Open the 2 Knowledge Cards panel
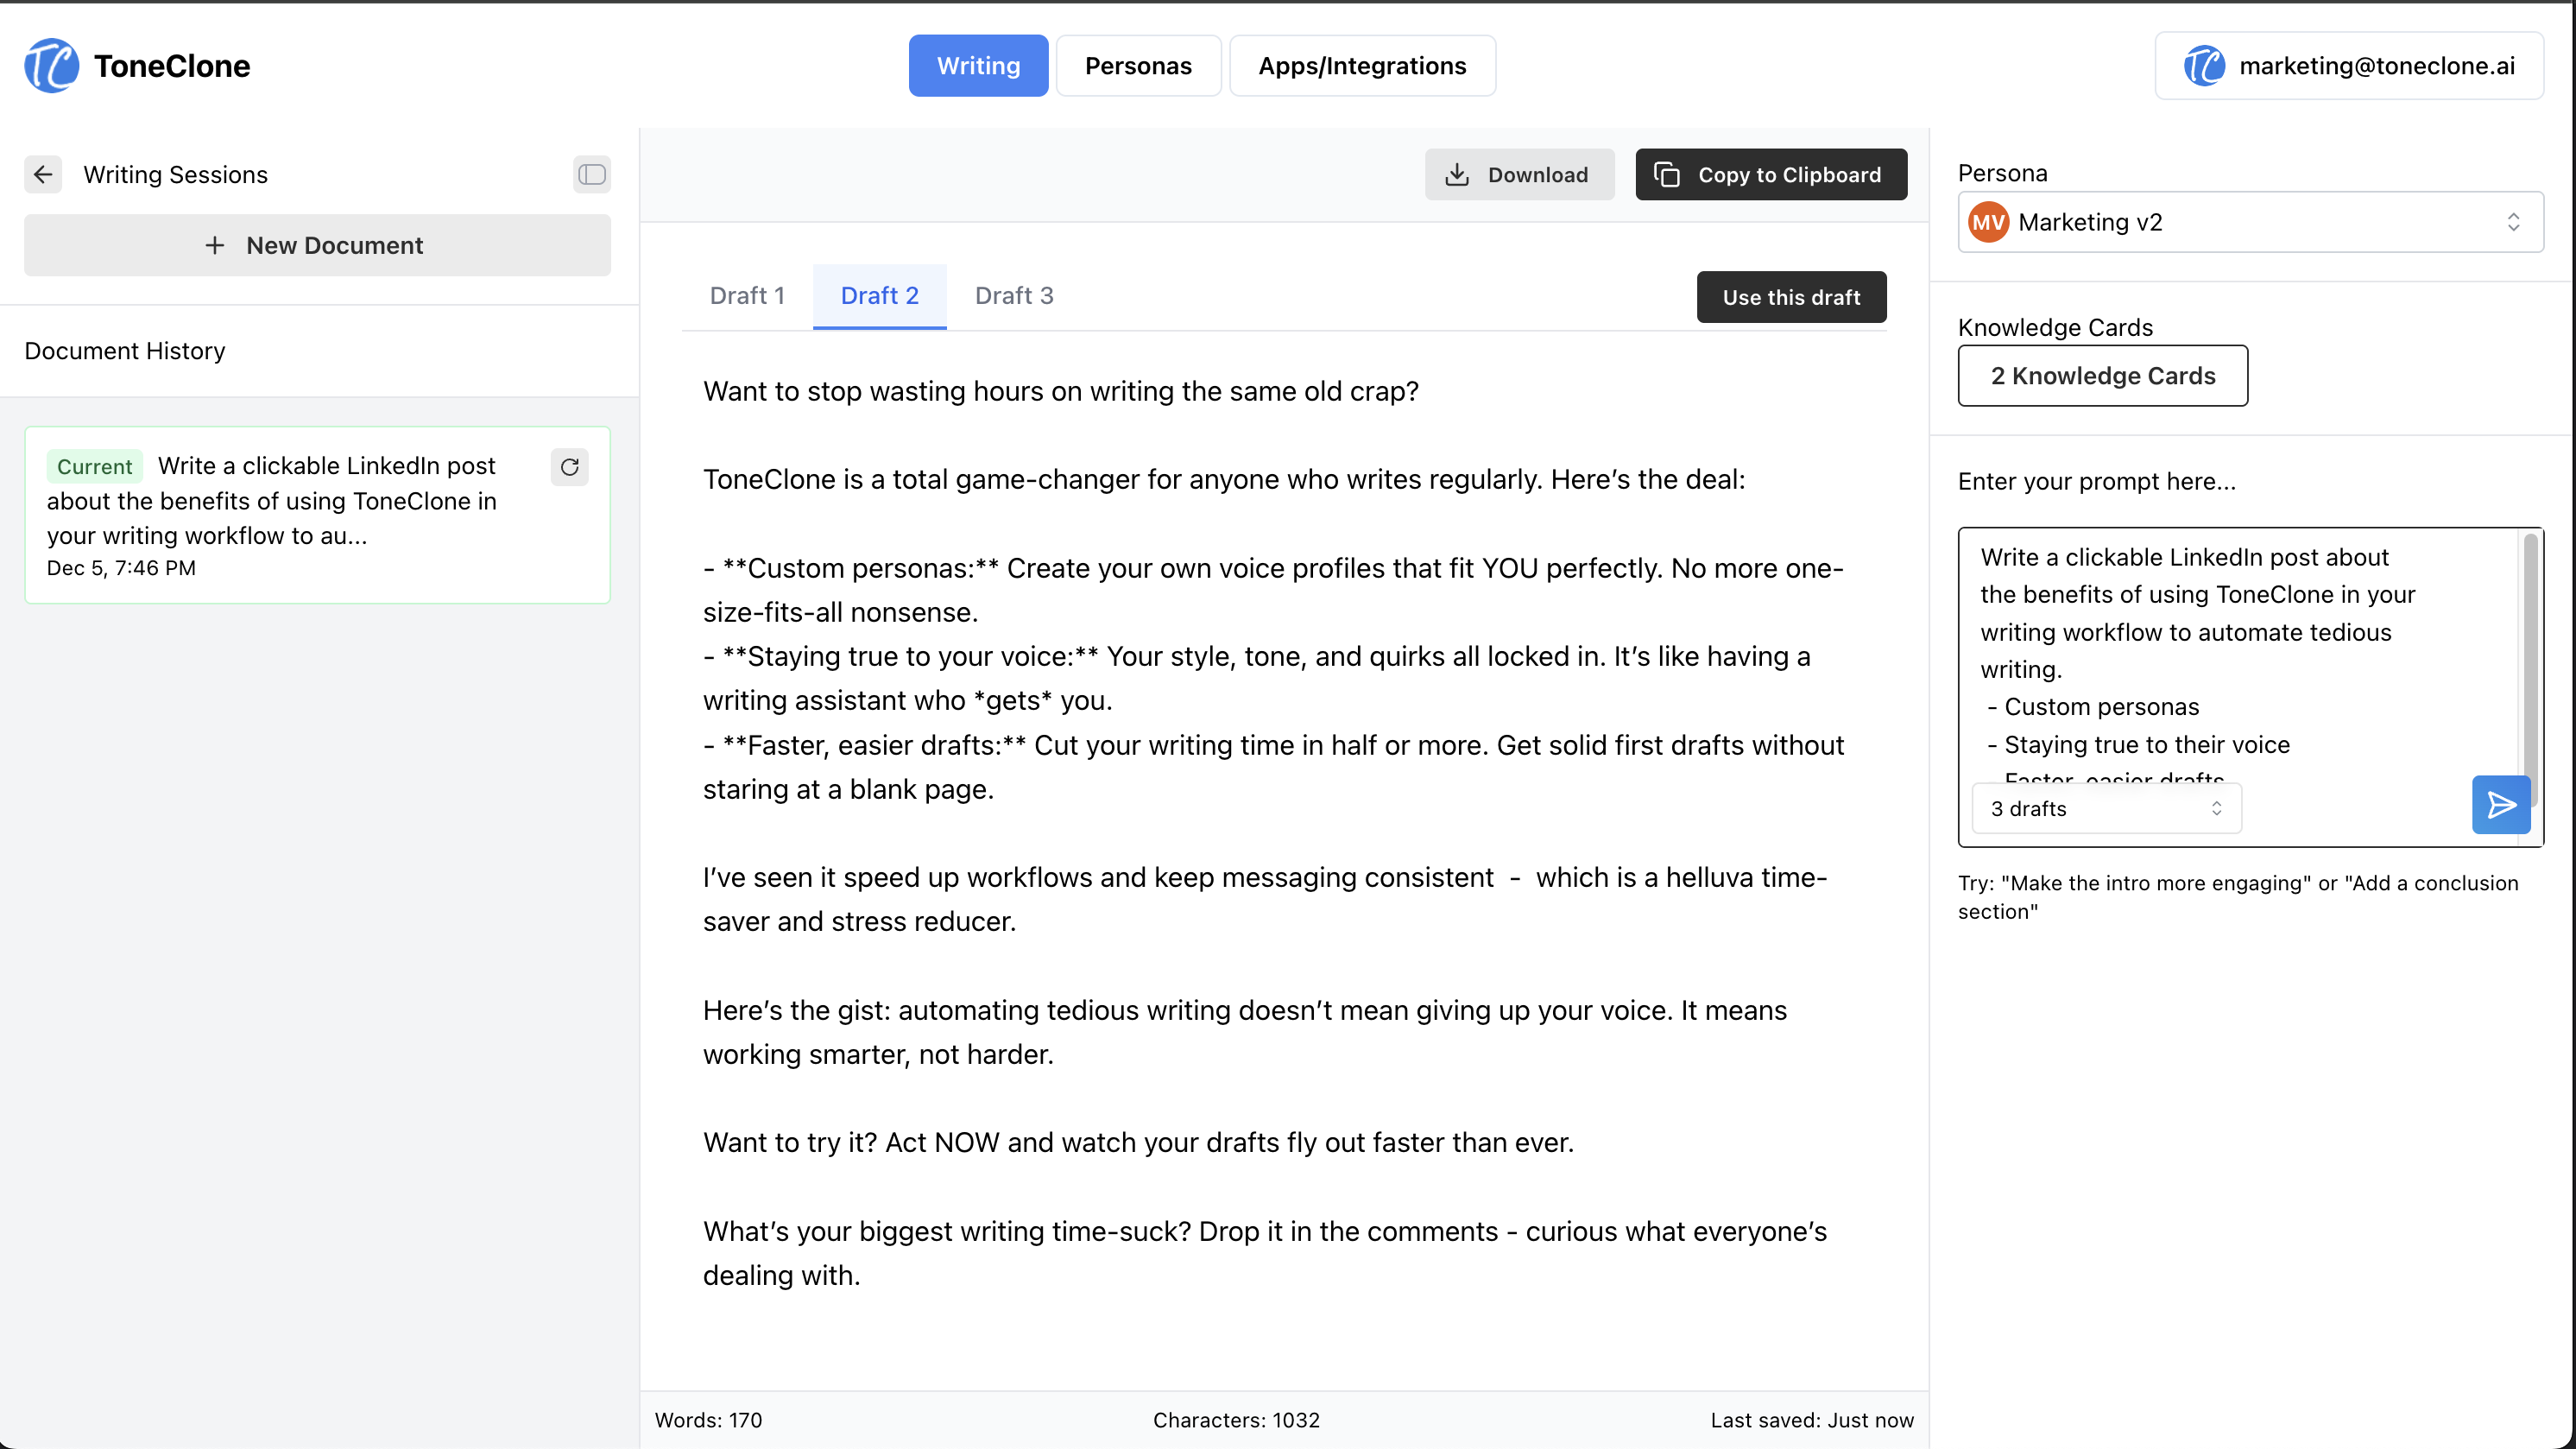The height and width of the screenshot is (1449, 2576). (2102, 376)
